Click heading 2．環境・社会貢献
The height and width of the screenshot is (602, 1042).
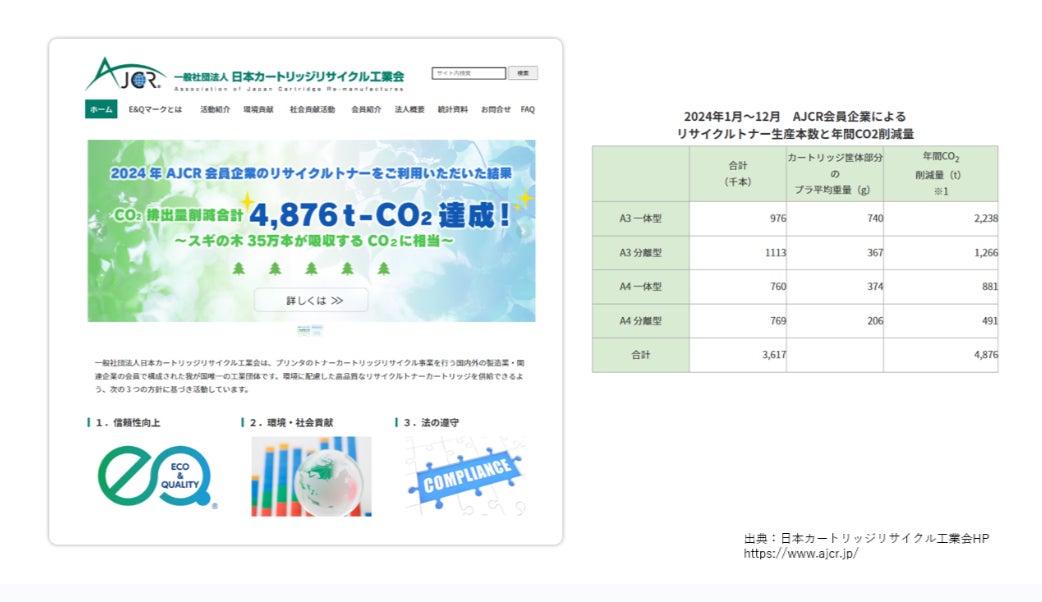coord(291,423)
